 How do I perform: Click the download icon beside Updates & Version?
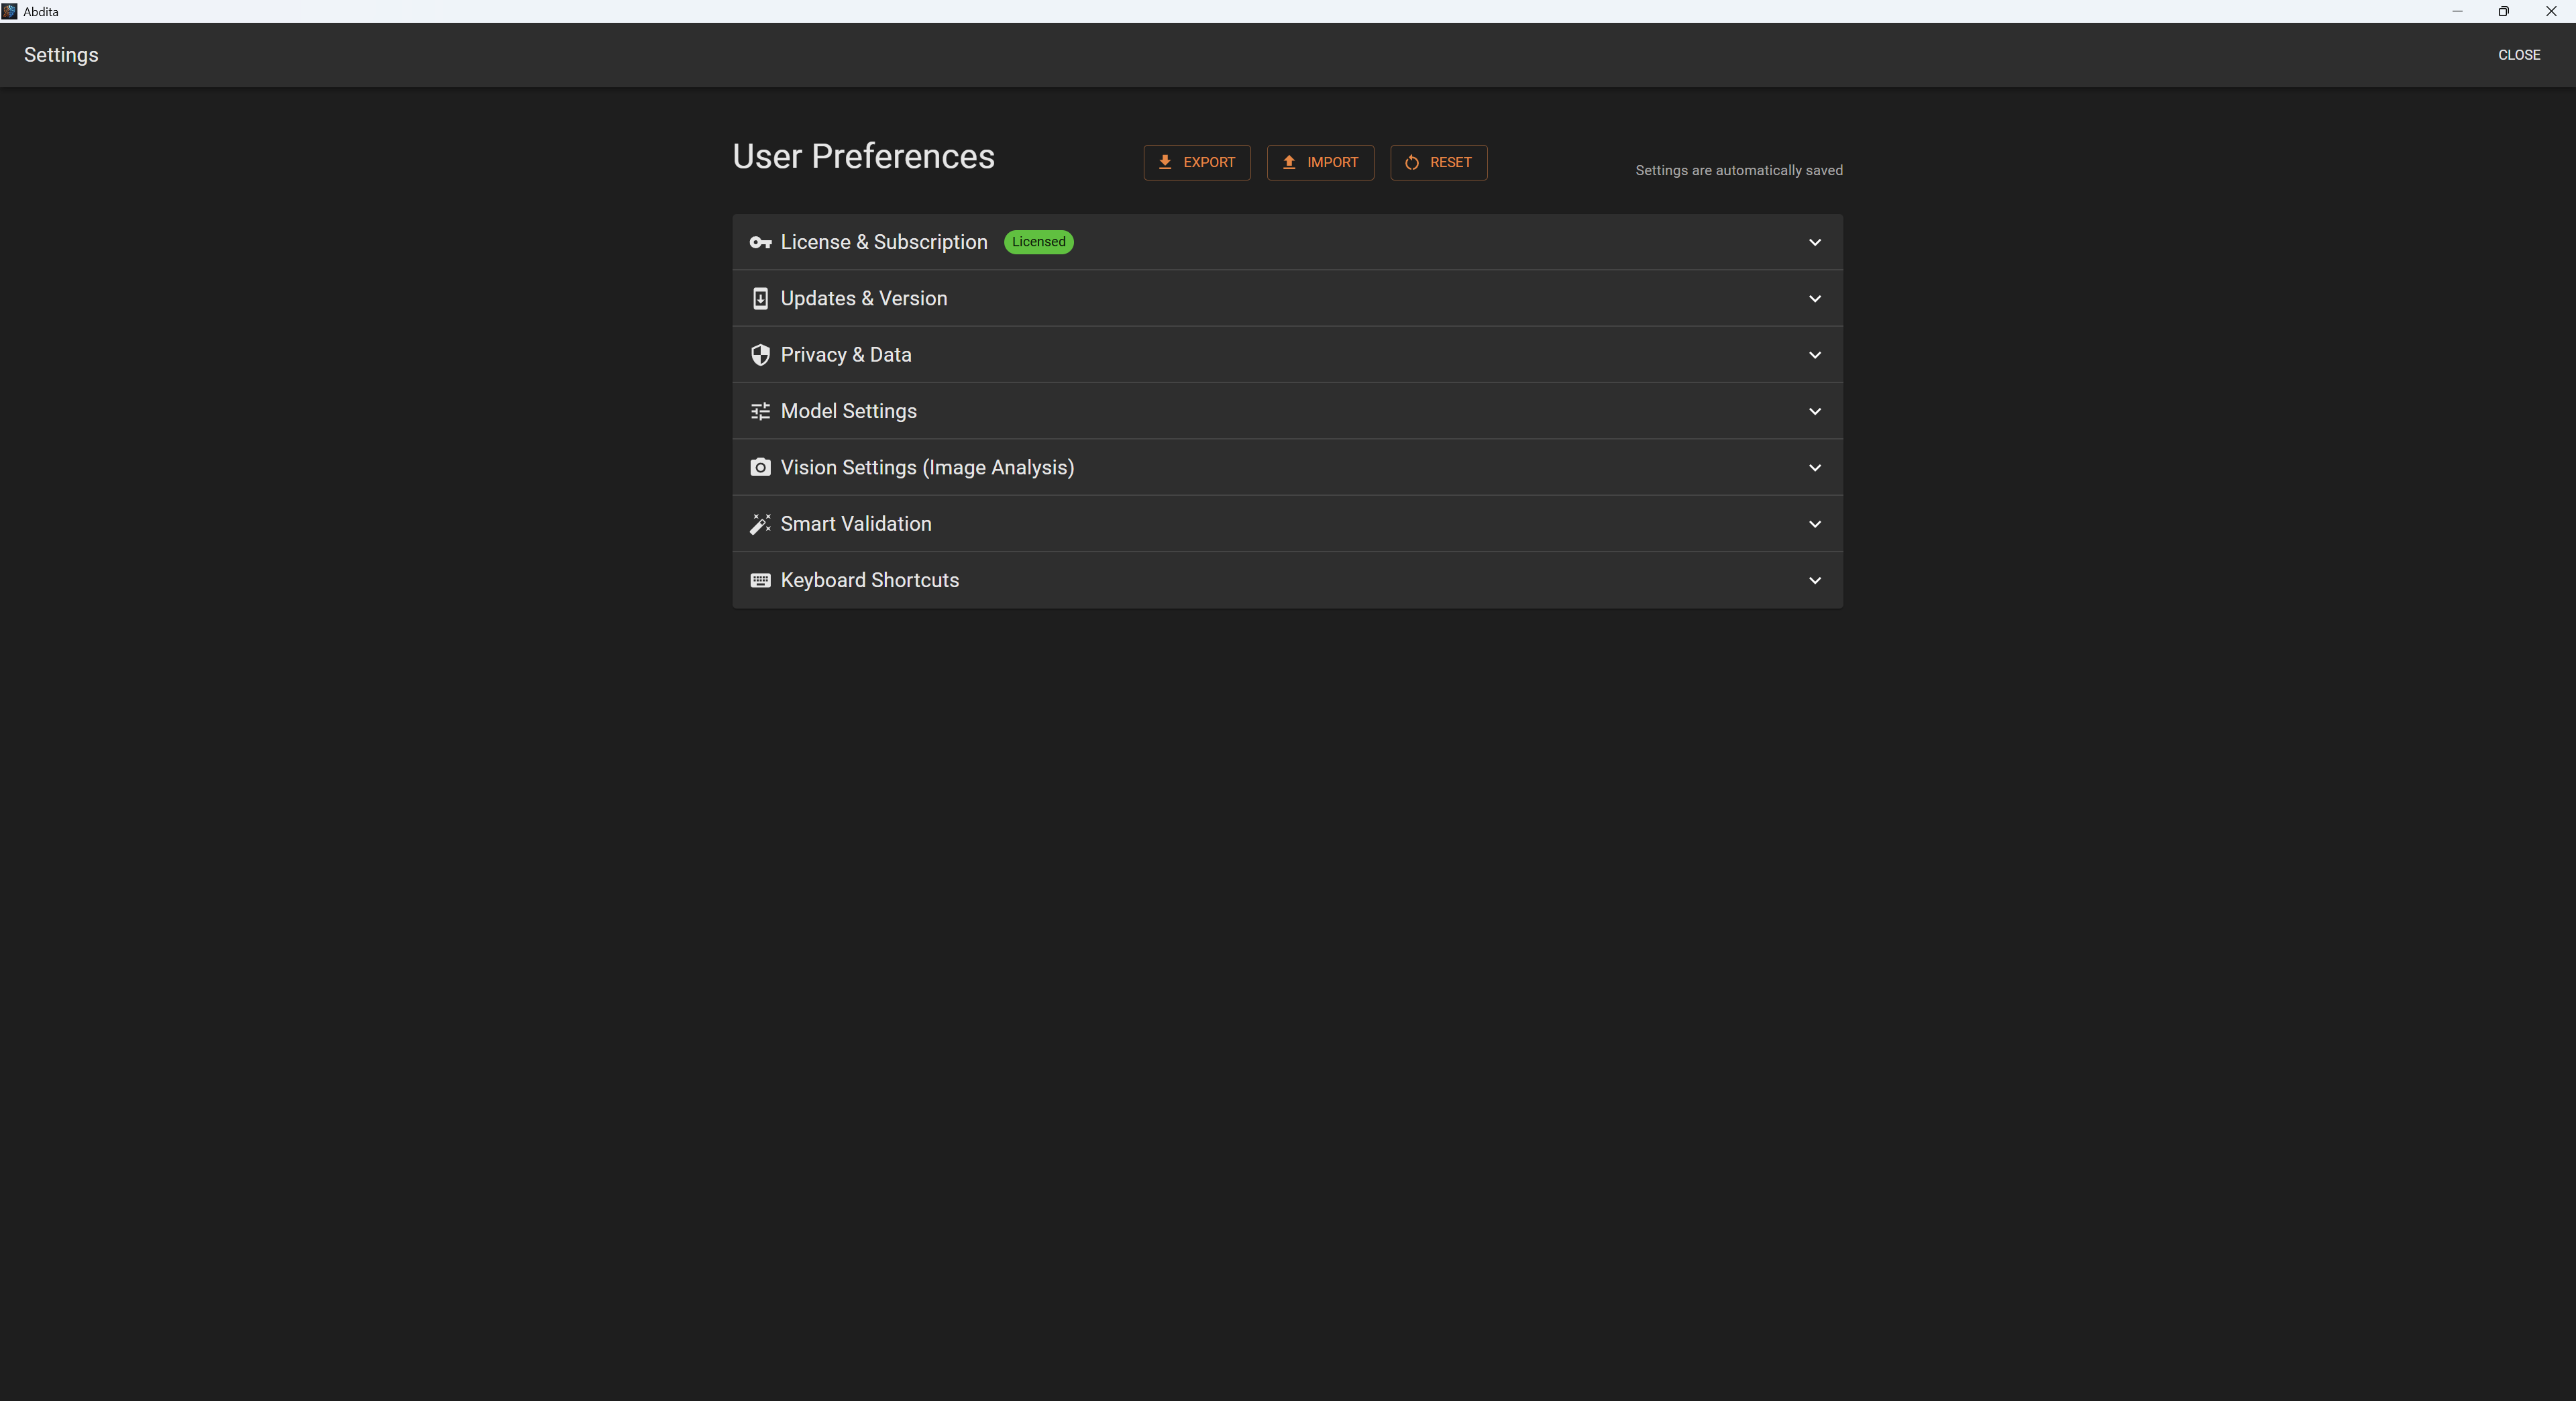pyautogui.click(x=760, y=299)
